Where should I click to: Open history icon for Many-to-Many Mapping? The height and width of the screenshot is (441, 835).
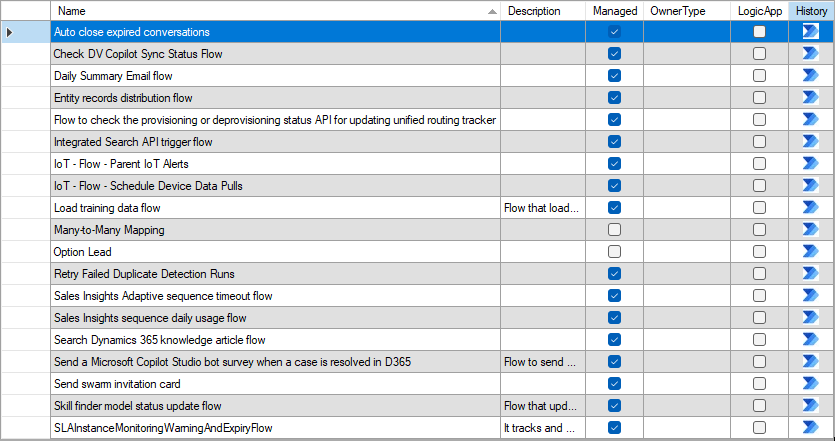coord(811,230)
